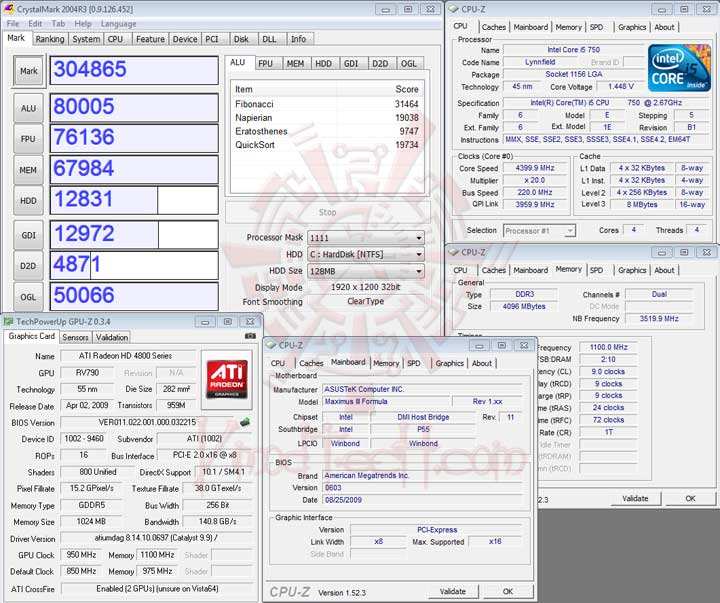This screenshot has width=720, height=603.
Task: Open SPD tab in top CPU-Z window
Action: (x=596, y=27)
